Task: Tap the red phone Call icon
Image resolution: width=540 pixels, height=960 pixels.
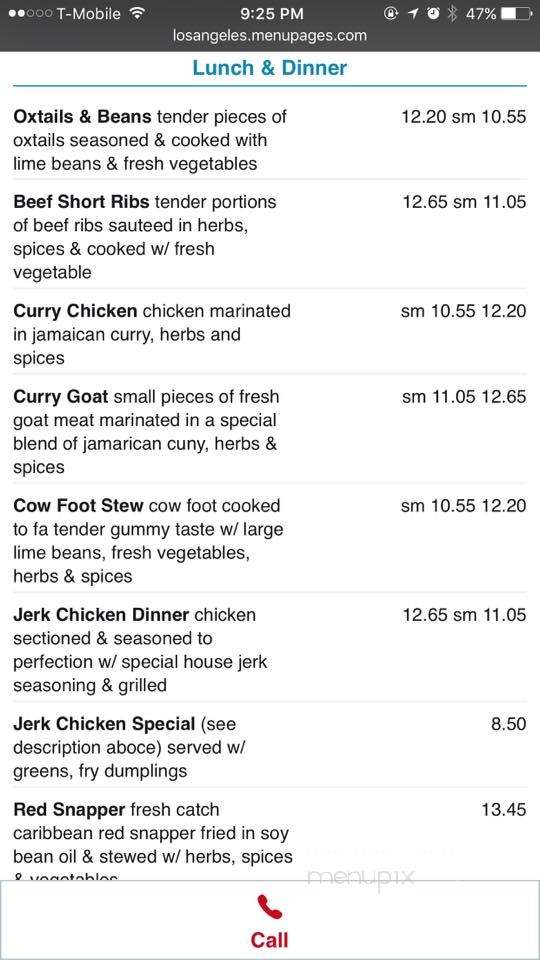Action: (269, 907)
